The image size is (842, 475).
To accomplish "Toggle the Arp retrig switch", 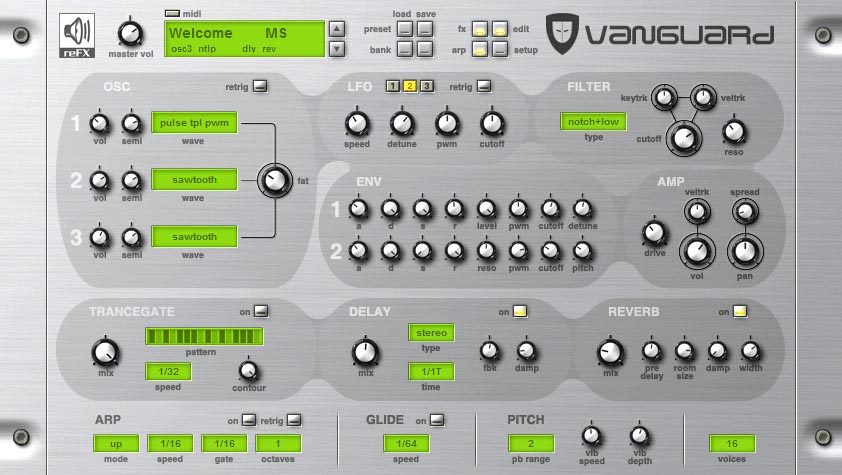I will (x=294, y=420).
